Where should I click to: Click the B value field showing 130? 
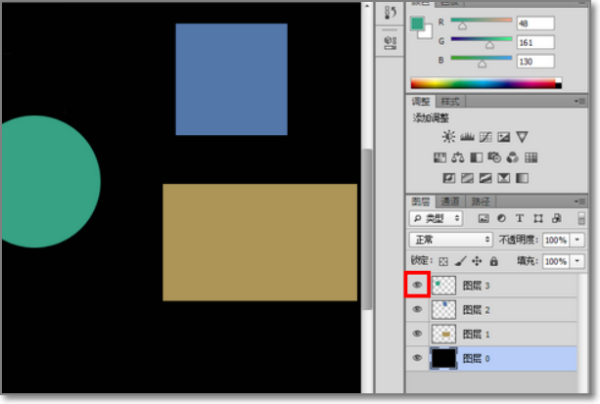(535, 61)
